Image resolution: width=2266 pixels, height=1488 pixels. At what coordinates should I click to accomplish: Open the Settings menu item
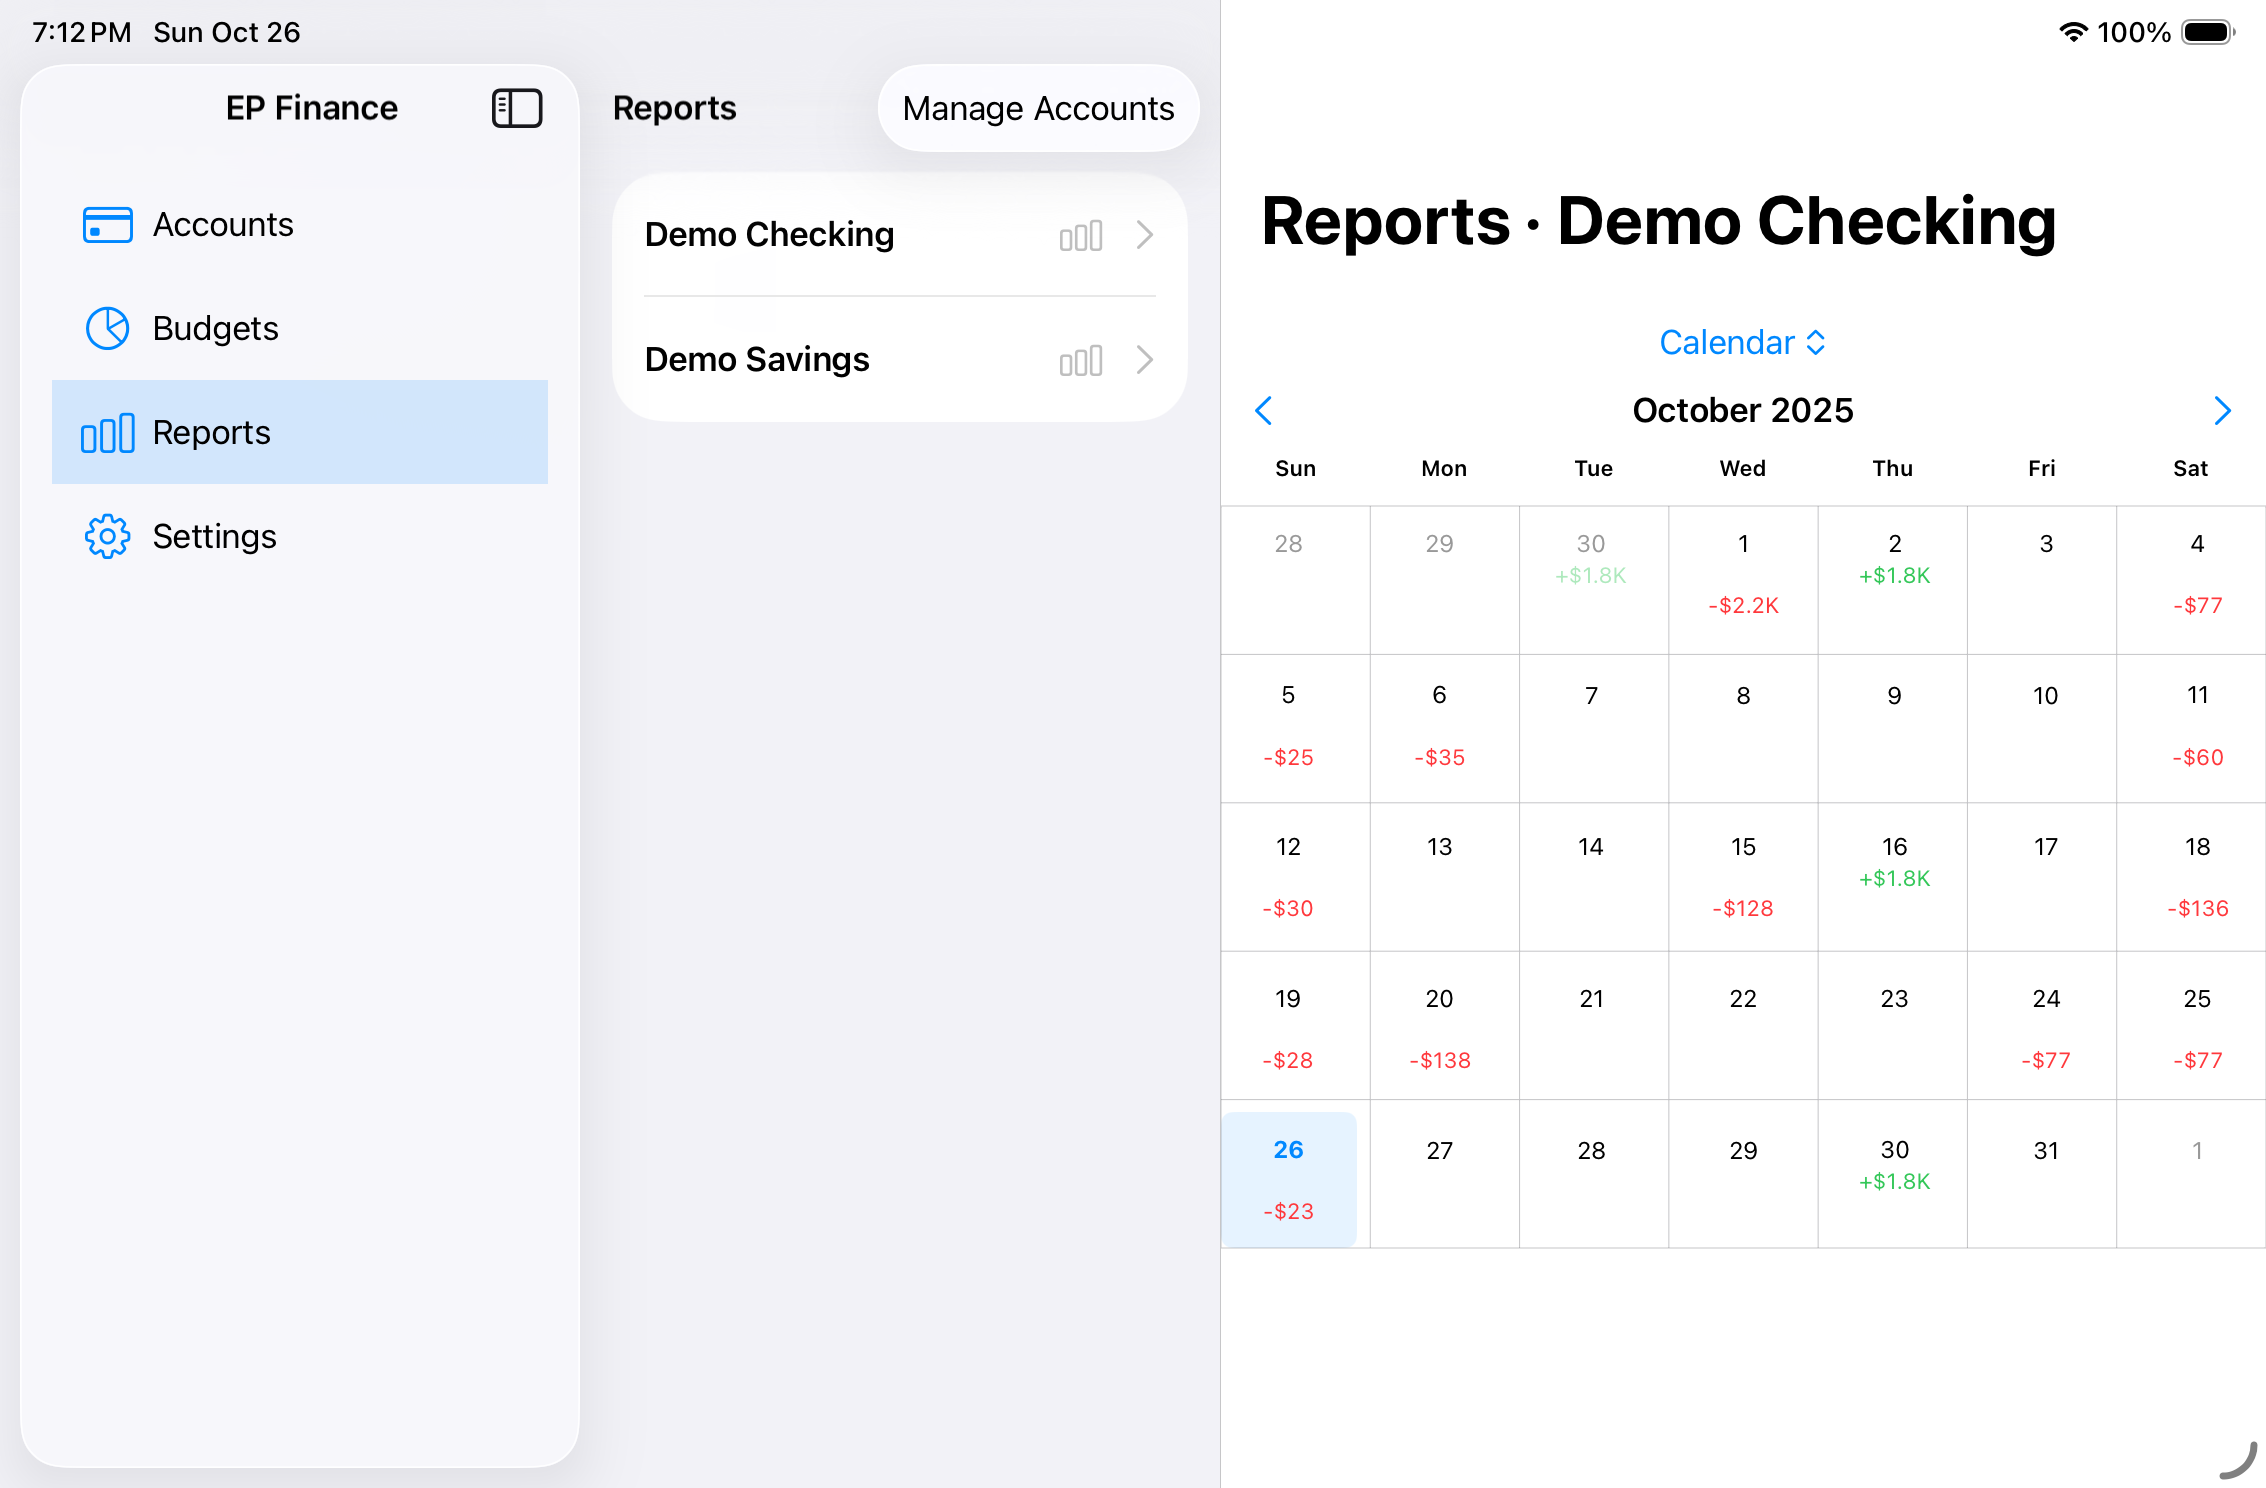[x=214, y=537]
